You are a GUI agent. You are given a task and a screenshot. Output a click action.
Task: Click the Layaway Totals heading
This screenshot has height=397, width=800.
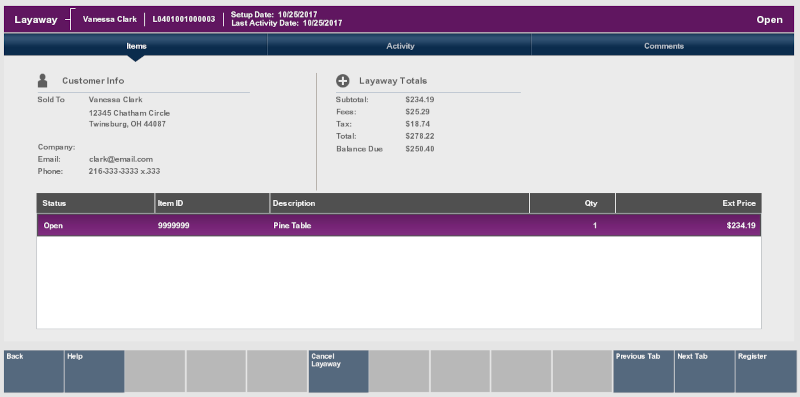393,81
